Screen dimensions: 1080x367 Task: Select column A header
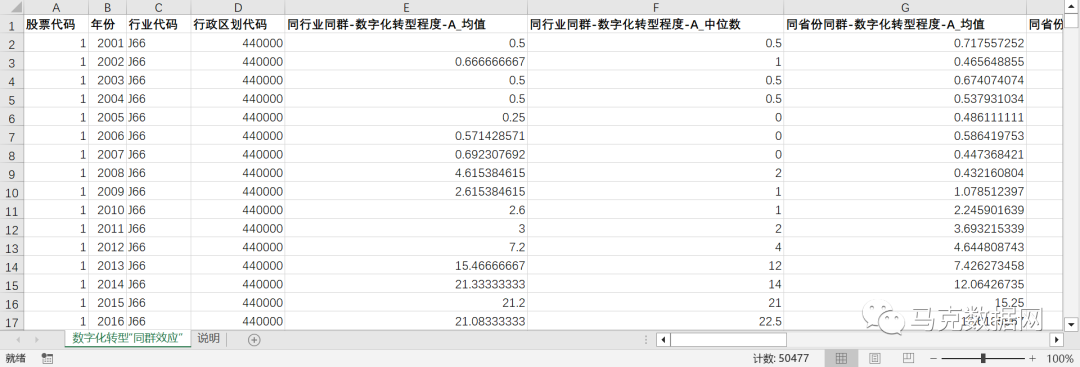coord(56,7)
